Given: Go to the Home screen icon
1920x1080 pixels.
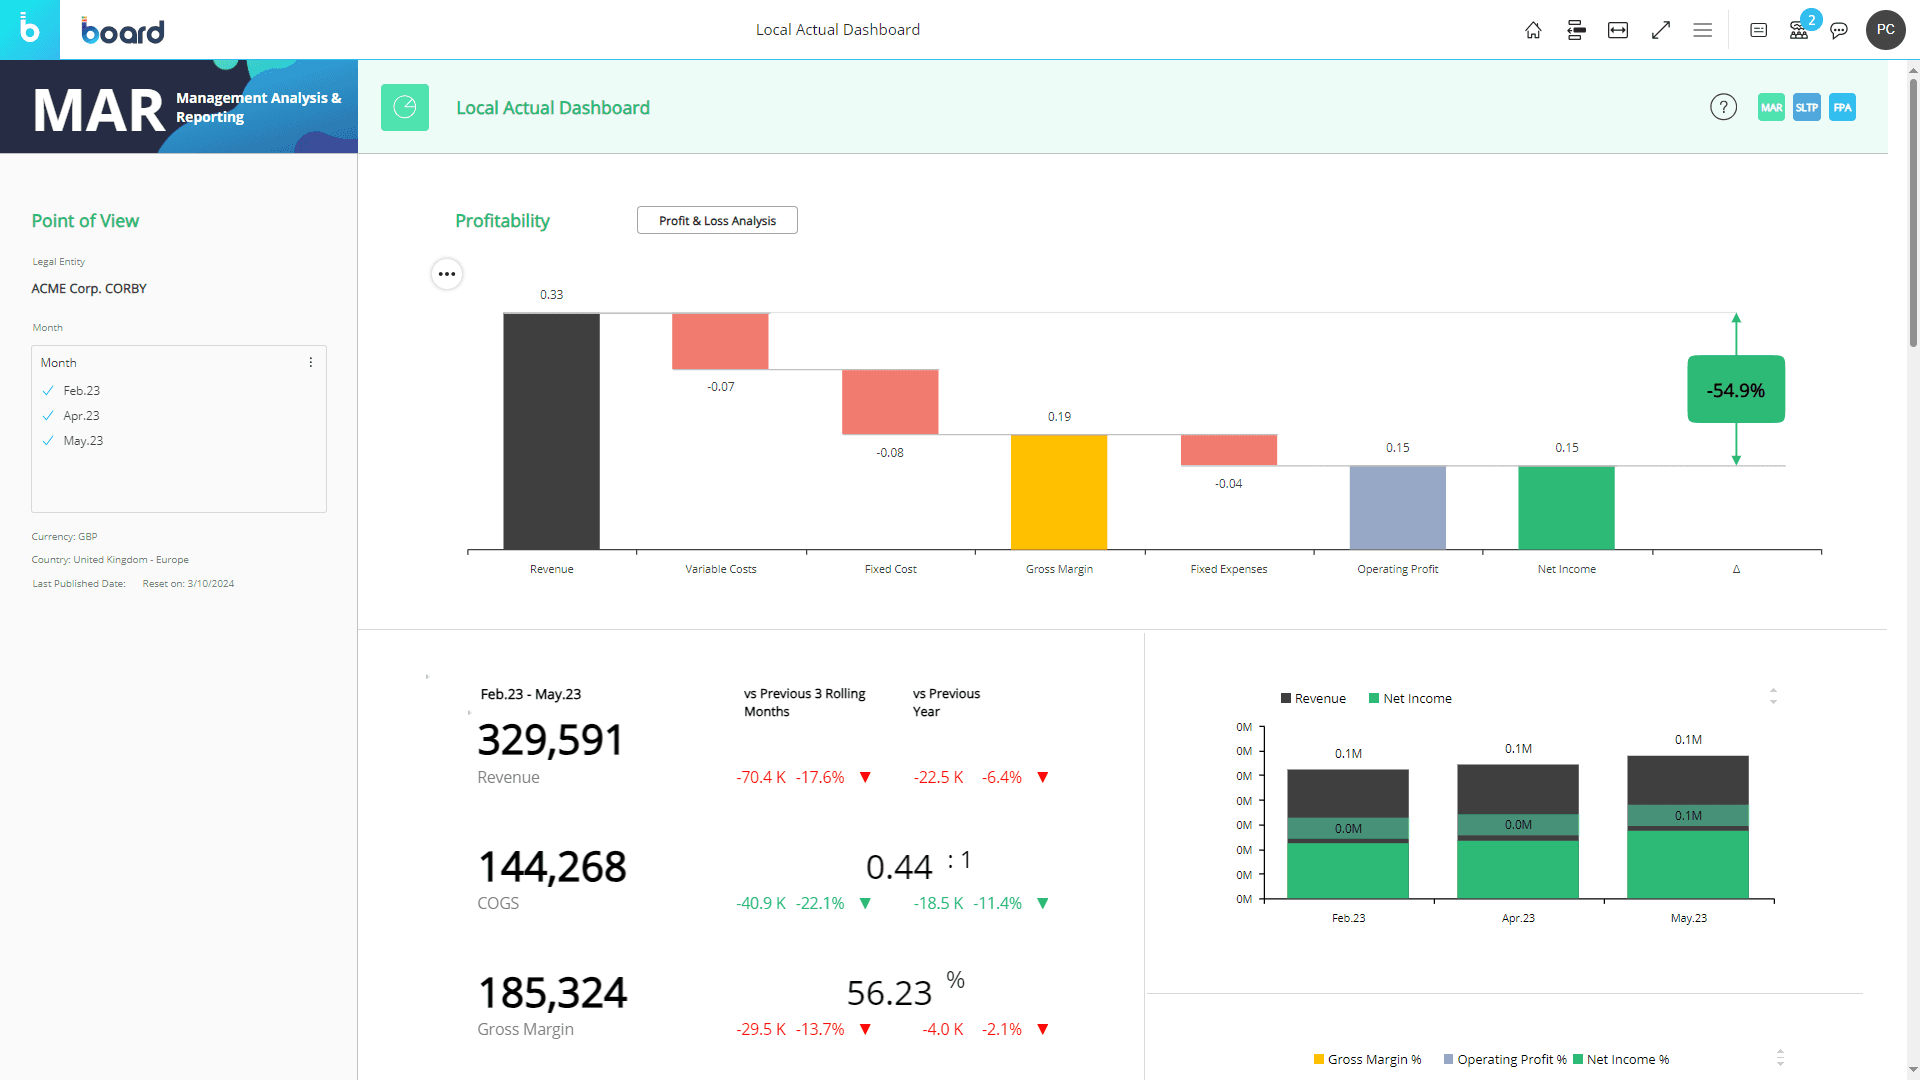Looking at the screenshot, I should pos(1533,30).
